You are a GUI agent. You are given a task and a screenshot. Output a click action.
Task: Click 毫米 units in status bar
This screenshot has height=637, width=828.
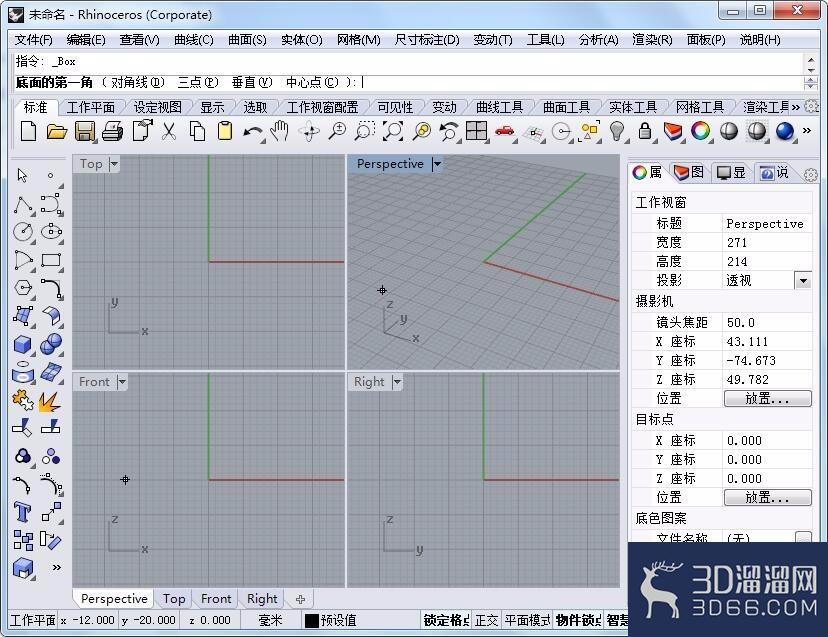(x=270, y=620)
